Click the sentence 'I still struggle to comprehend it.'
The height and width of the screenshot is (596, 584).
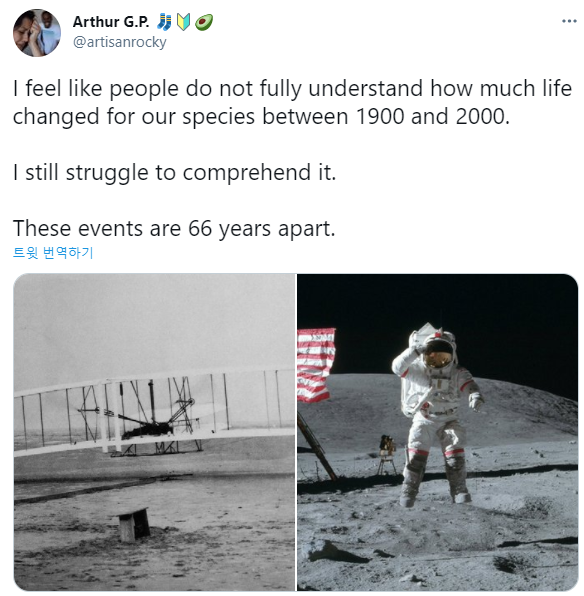click(175, 173)
